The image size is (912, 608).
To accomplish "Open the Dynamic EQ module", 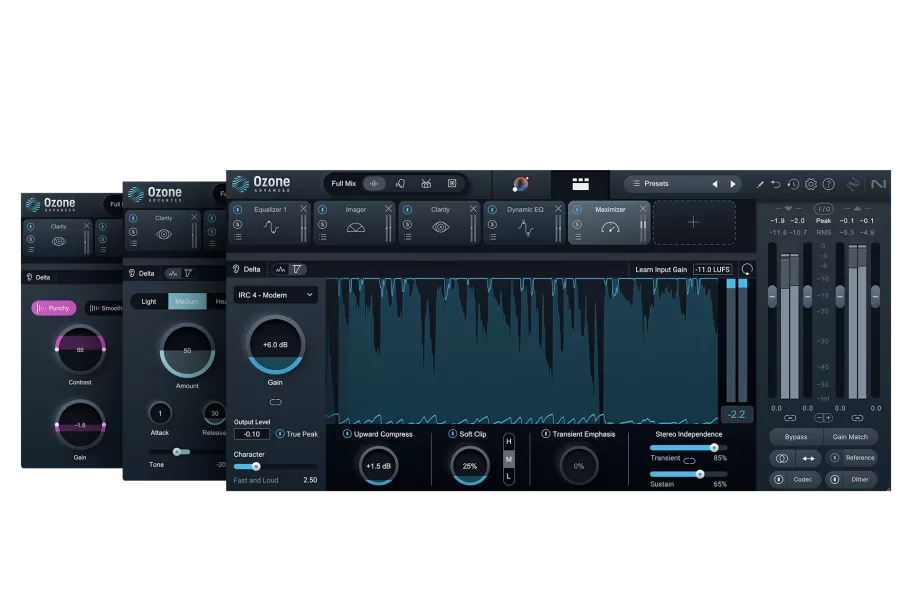I will 525,222.
